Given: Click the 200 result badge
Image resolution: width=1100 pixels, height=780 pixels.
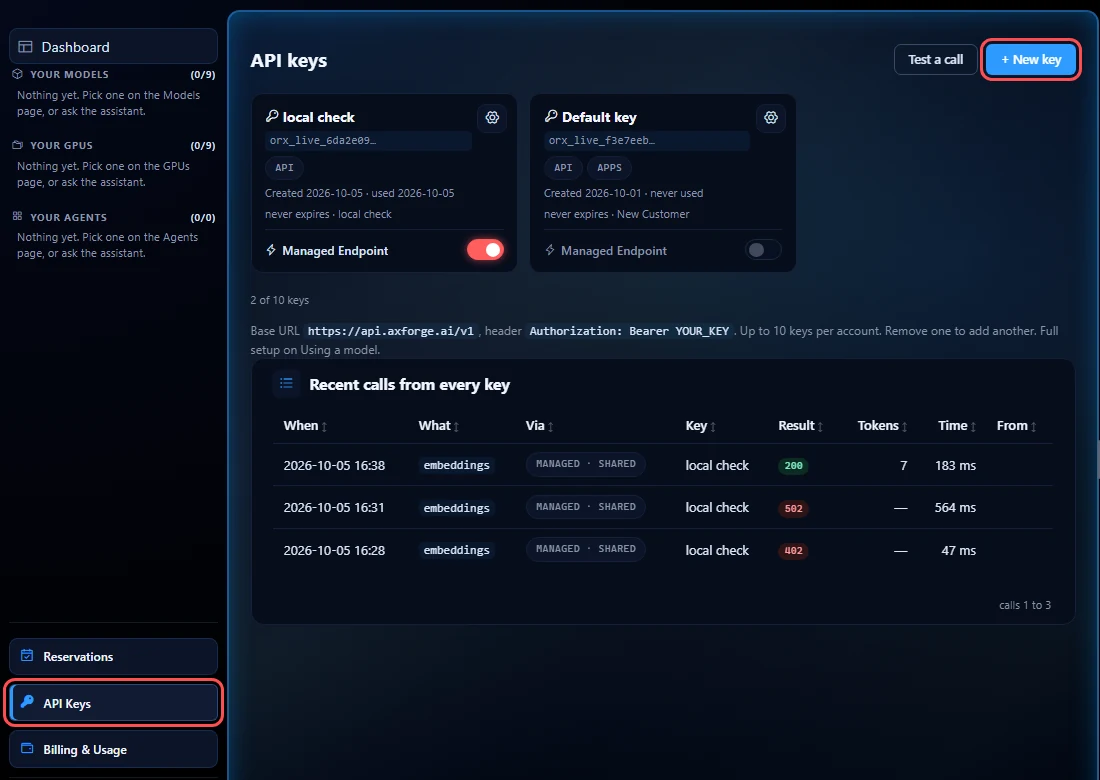Looking at the screenshot, I should pyautogui.click(x=793, y=466).
